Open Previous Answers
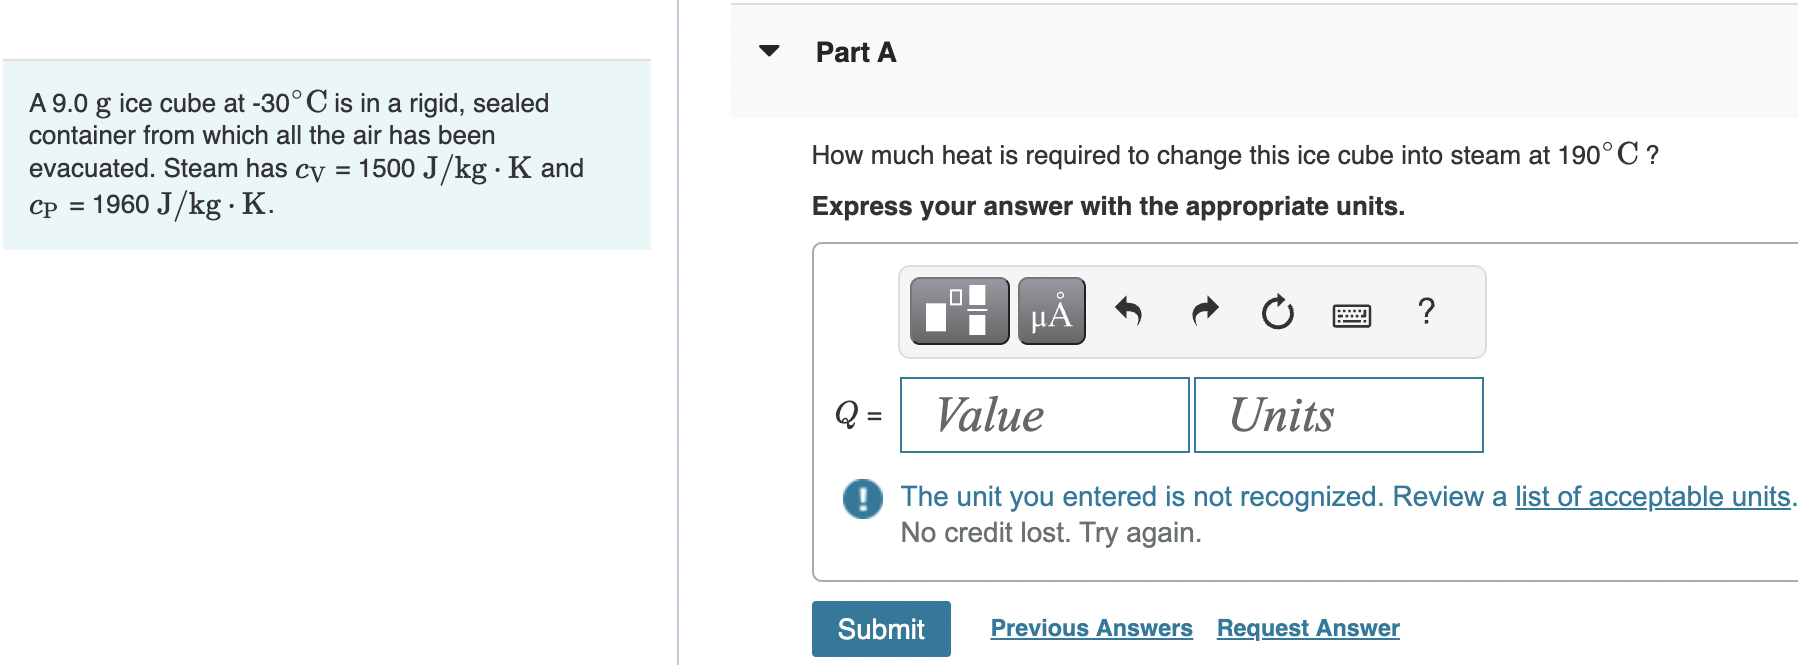 (x=1091, y=628)
